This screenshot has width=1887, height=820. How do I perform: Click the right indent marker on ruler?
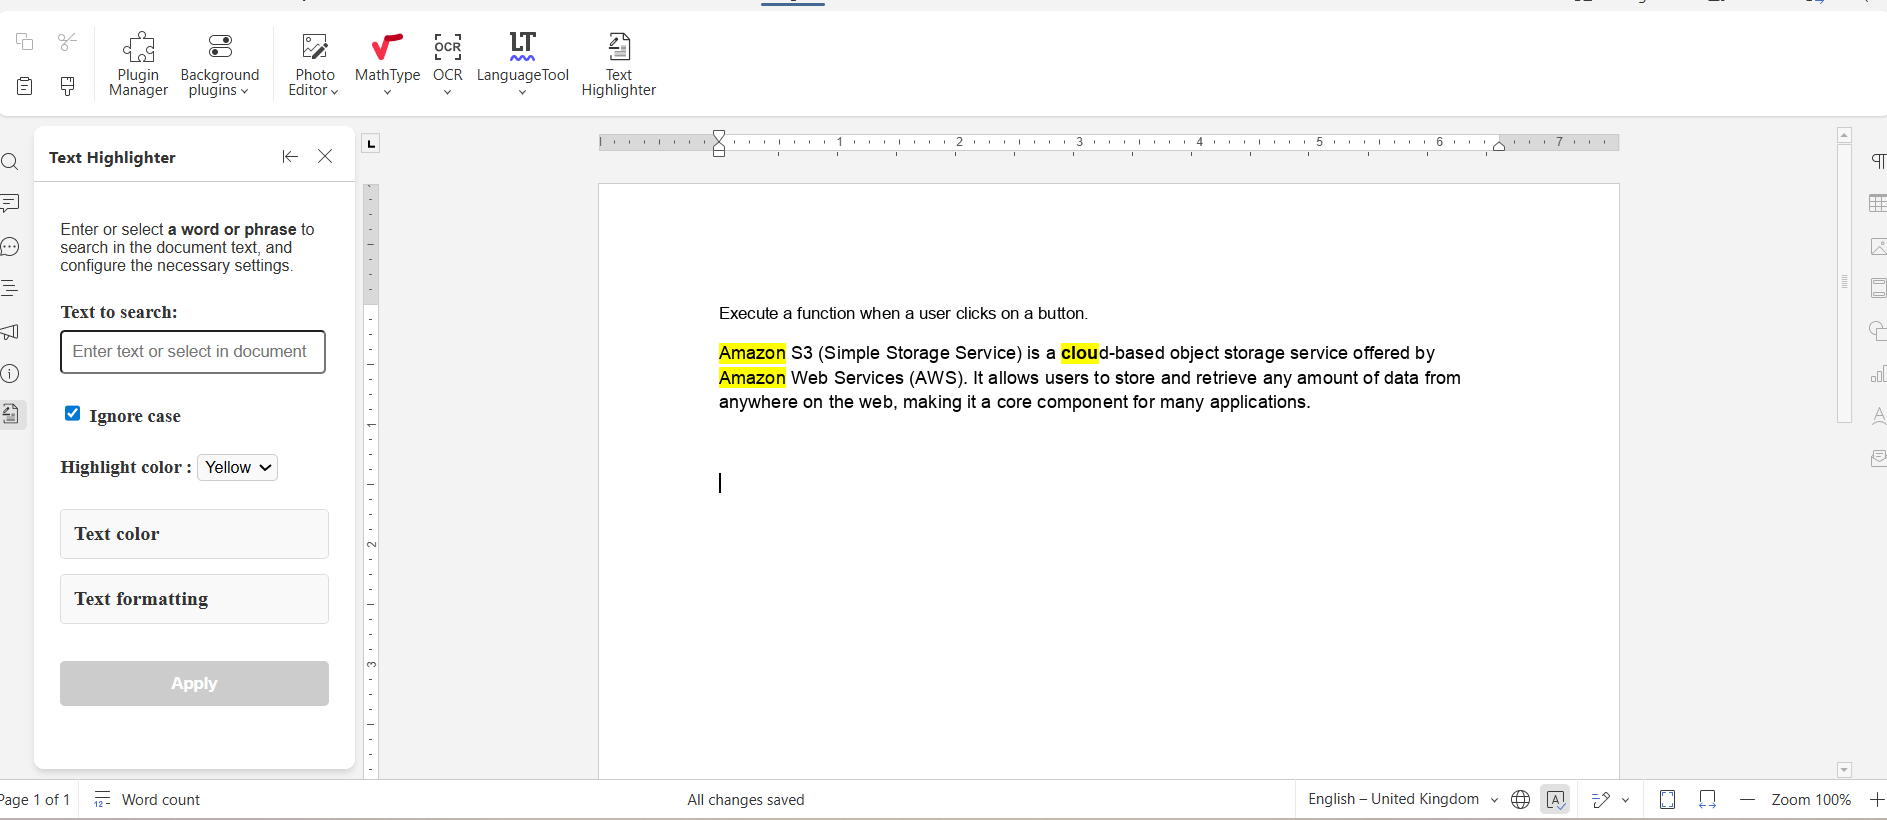[x=1499, y=146]
